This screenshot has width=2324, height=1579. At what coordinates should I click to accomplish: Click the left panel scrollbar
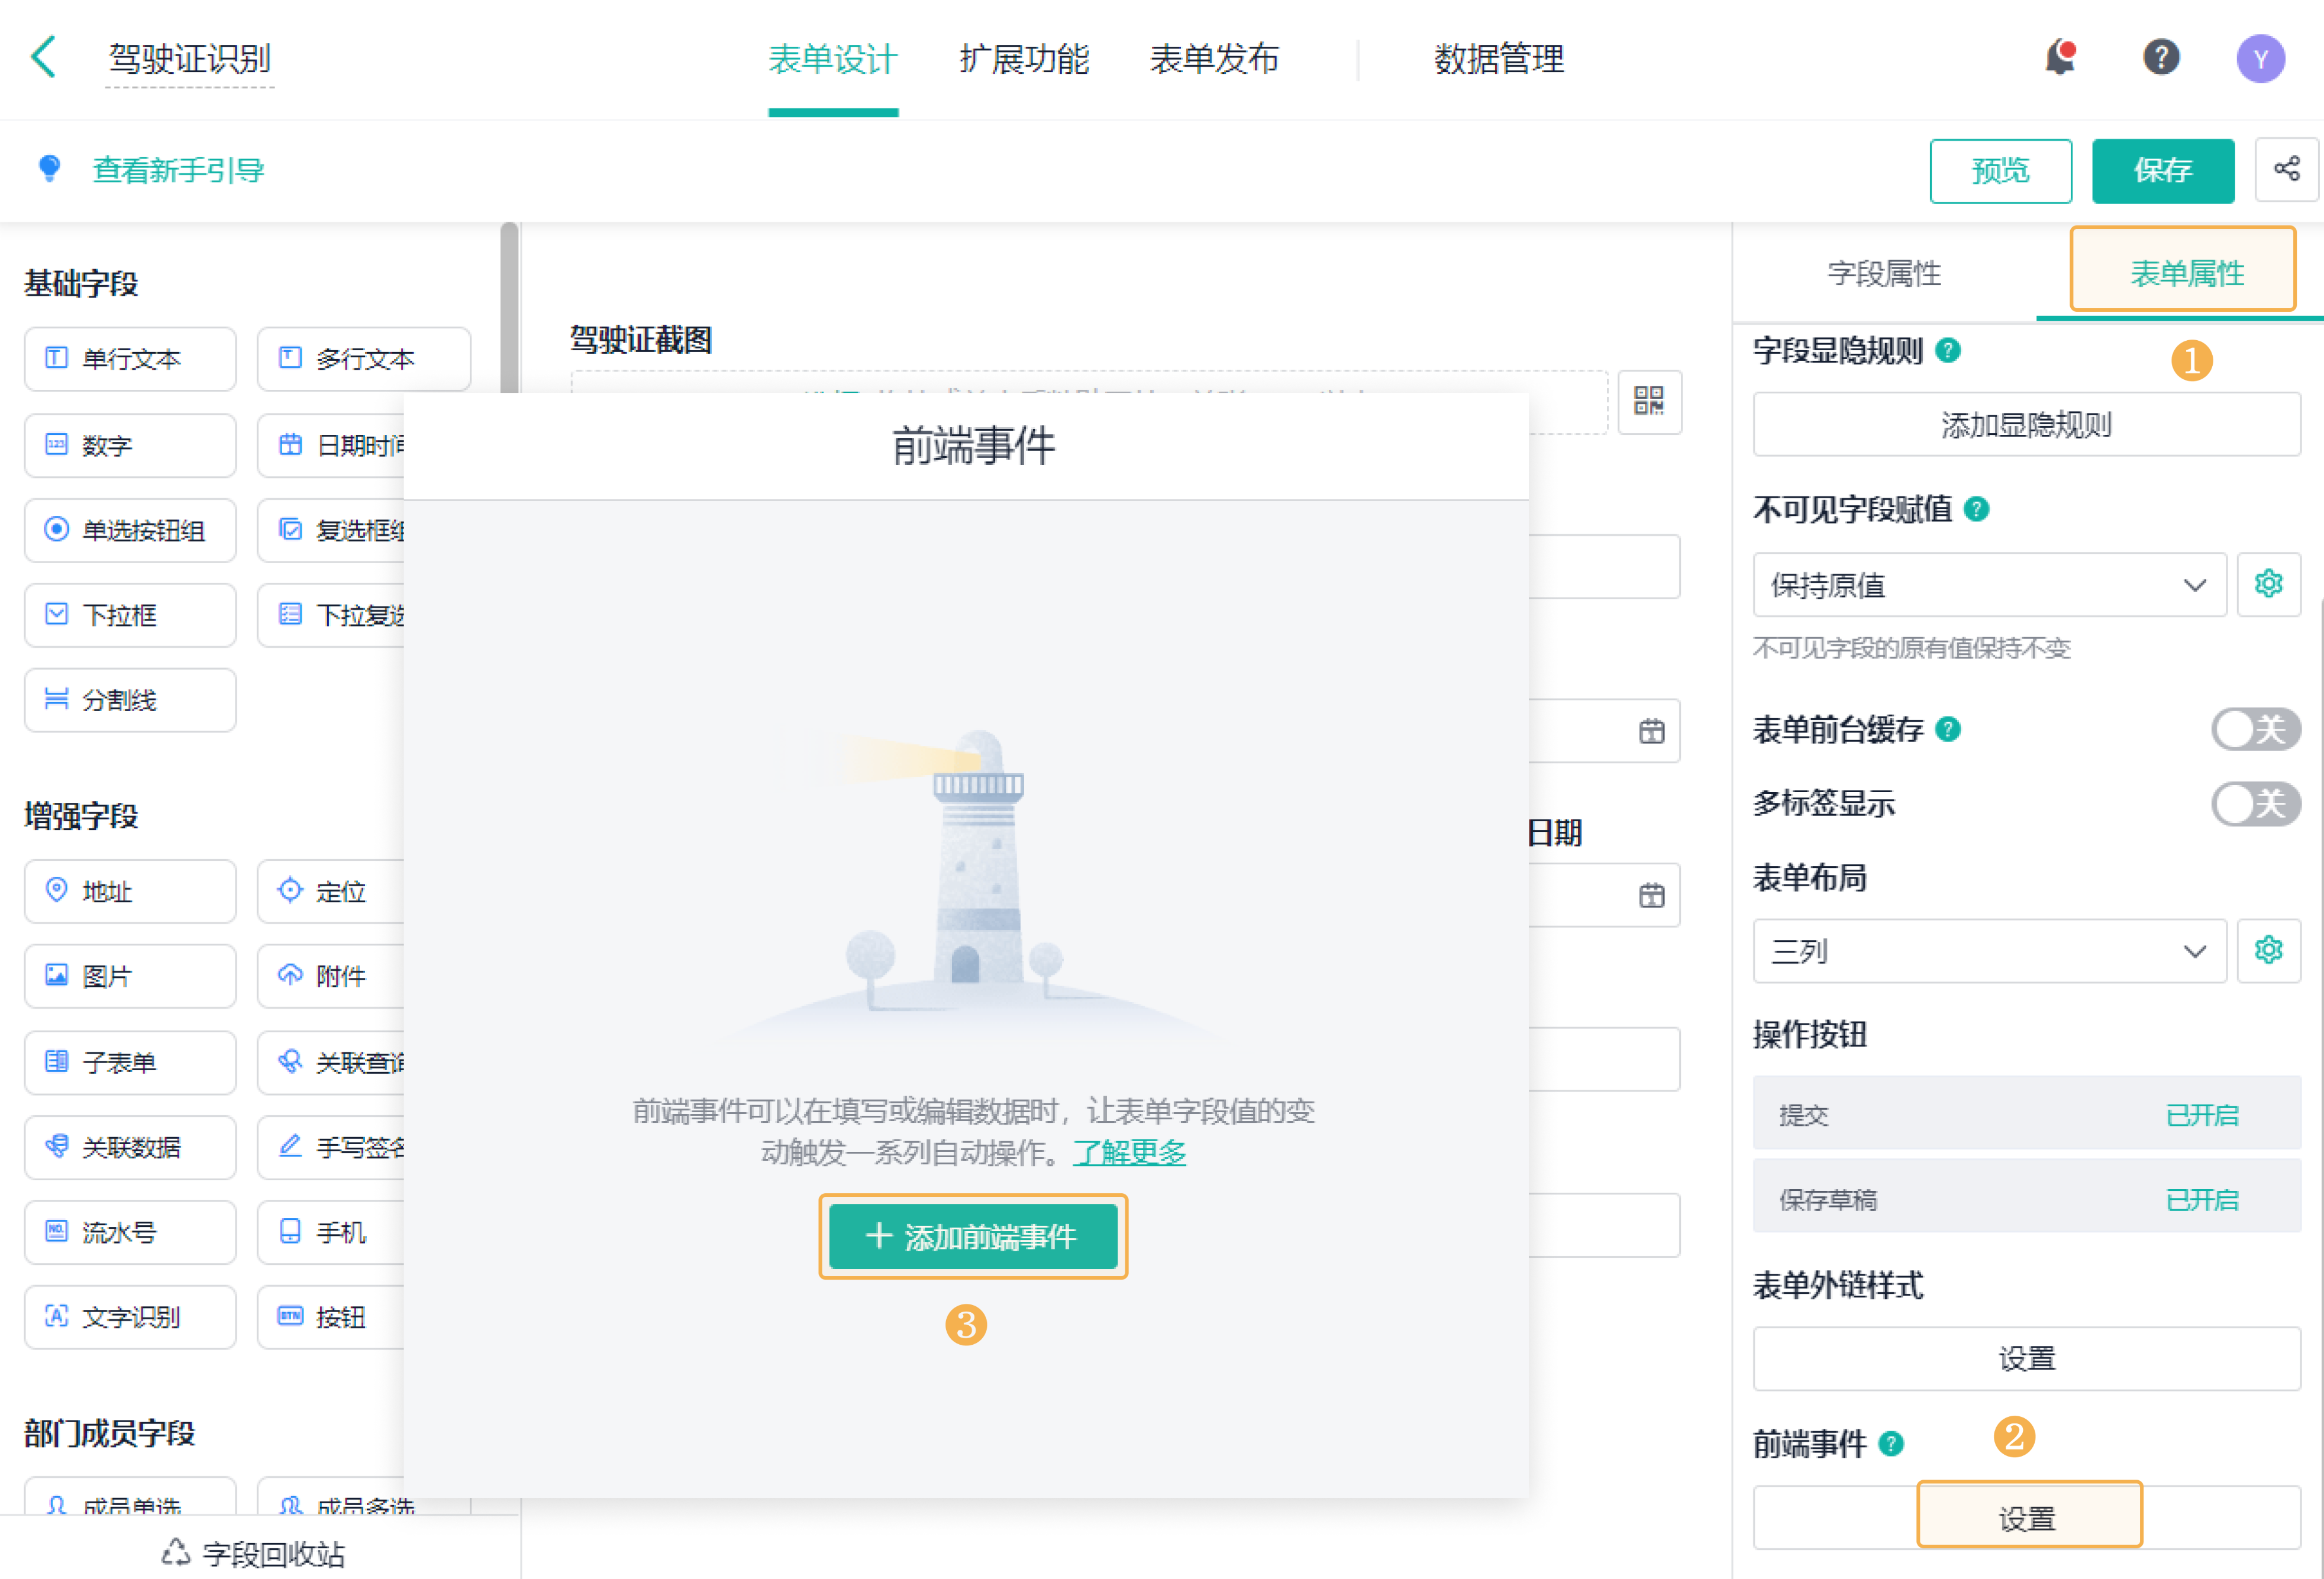(x=509, y=310)
